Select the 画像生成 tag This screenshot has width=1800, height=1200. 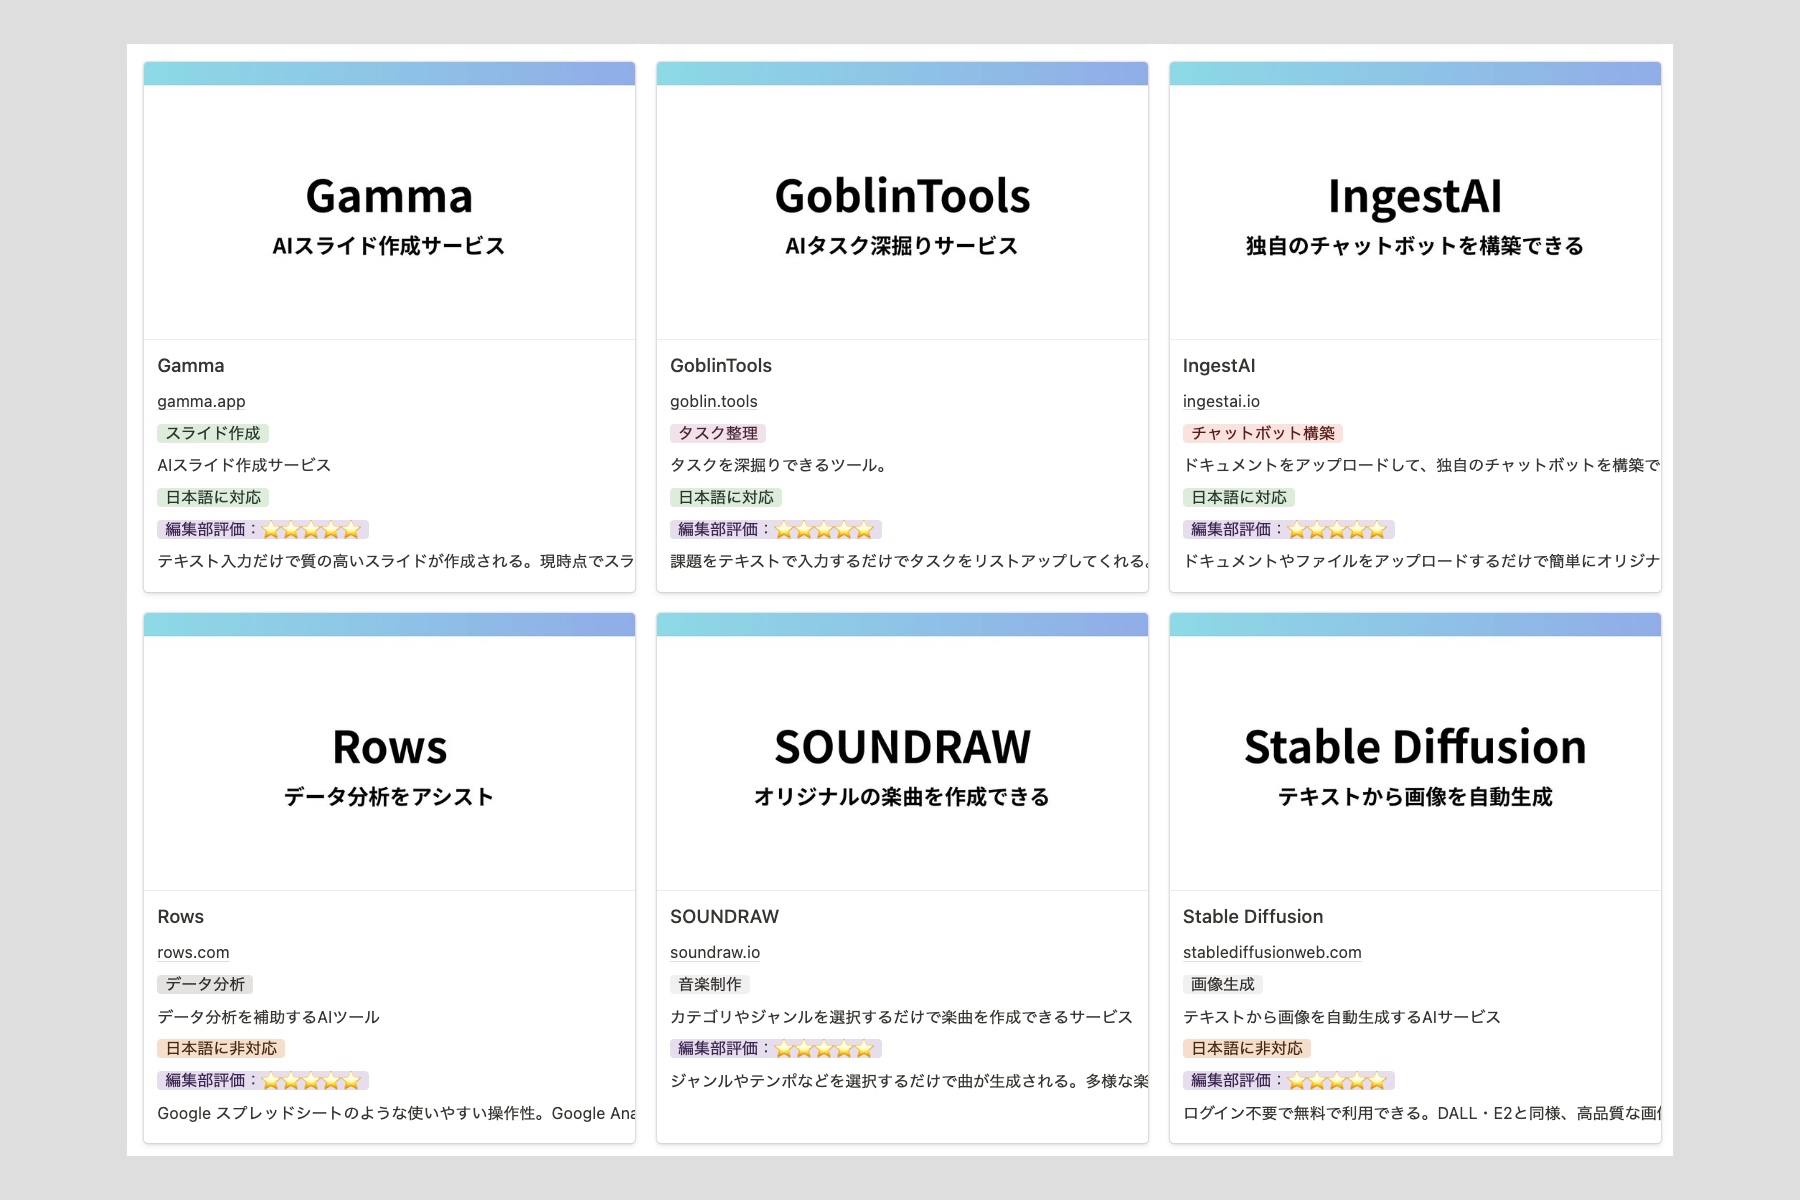(x=1223, y=984)
